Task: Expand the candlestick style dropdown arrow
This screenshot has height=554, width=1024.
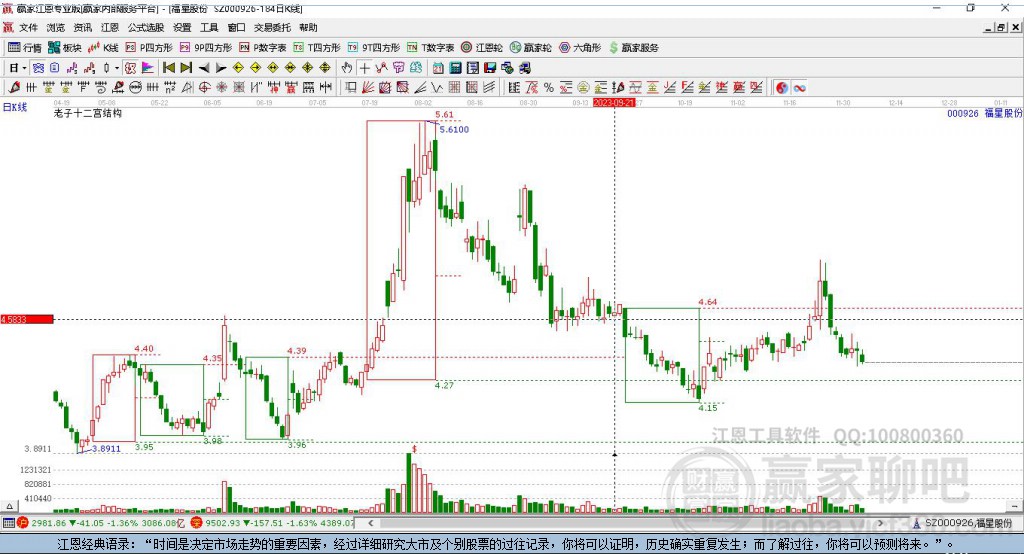Action: pos(117,68)
